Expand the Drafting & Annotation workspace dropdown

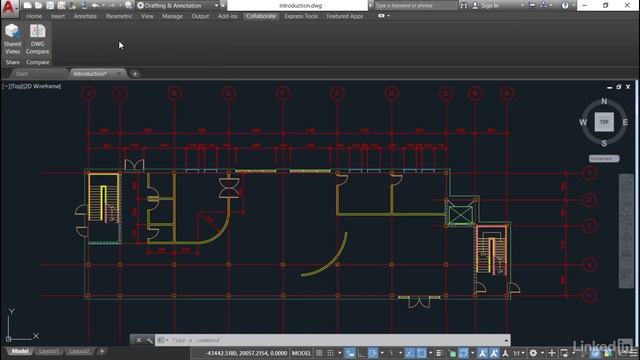pyautogui.click(x=216, y=5)
